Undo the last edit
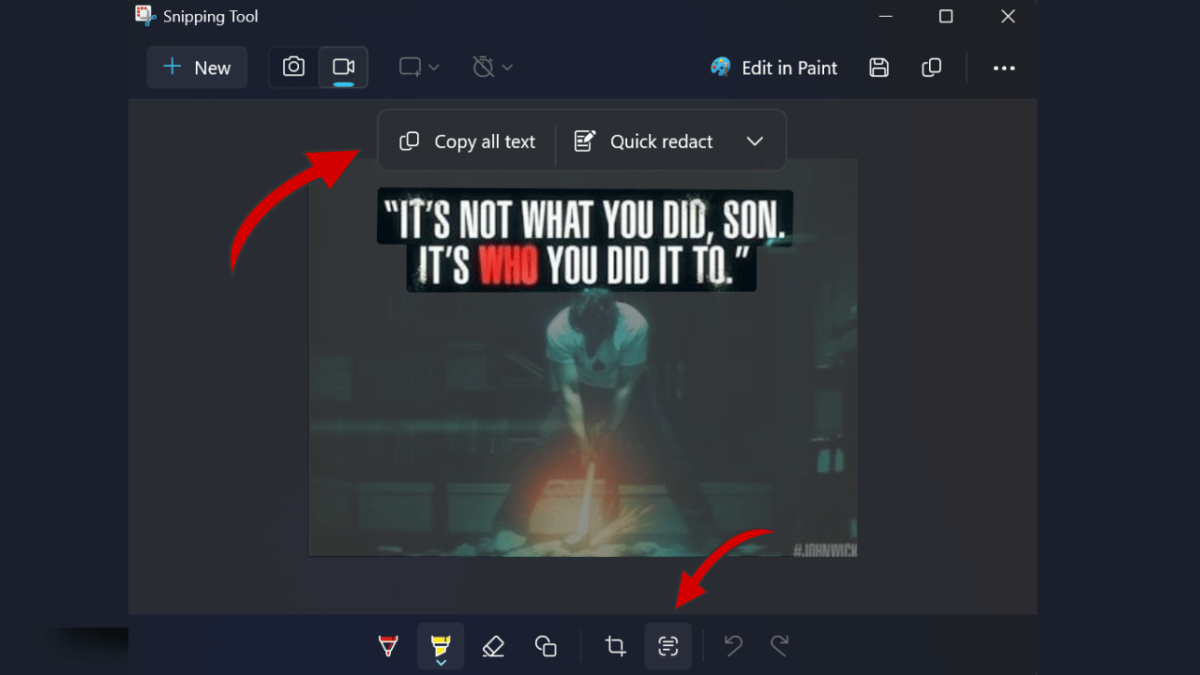 (733, 647)
